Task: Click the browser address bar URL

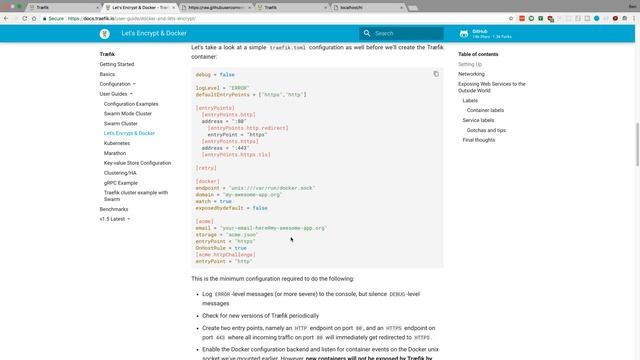Action: (x=132, y=19)
